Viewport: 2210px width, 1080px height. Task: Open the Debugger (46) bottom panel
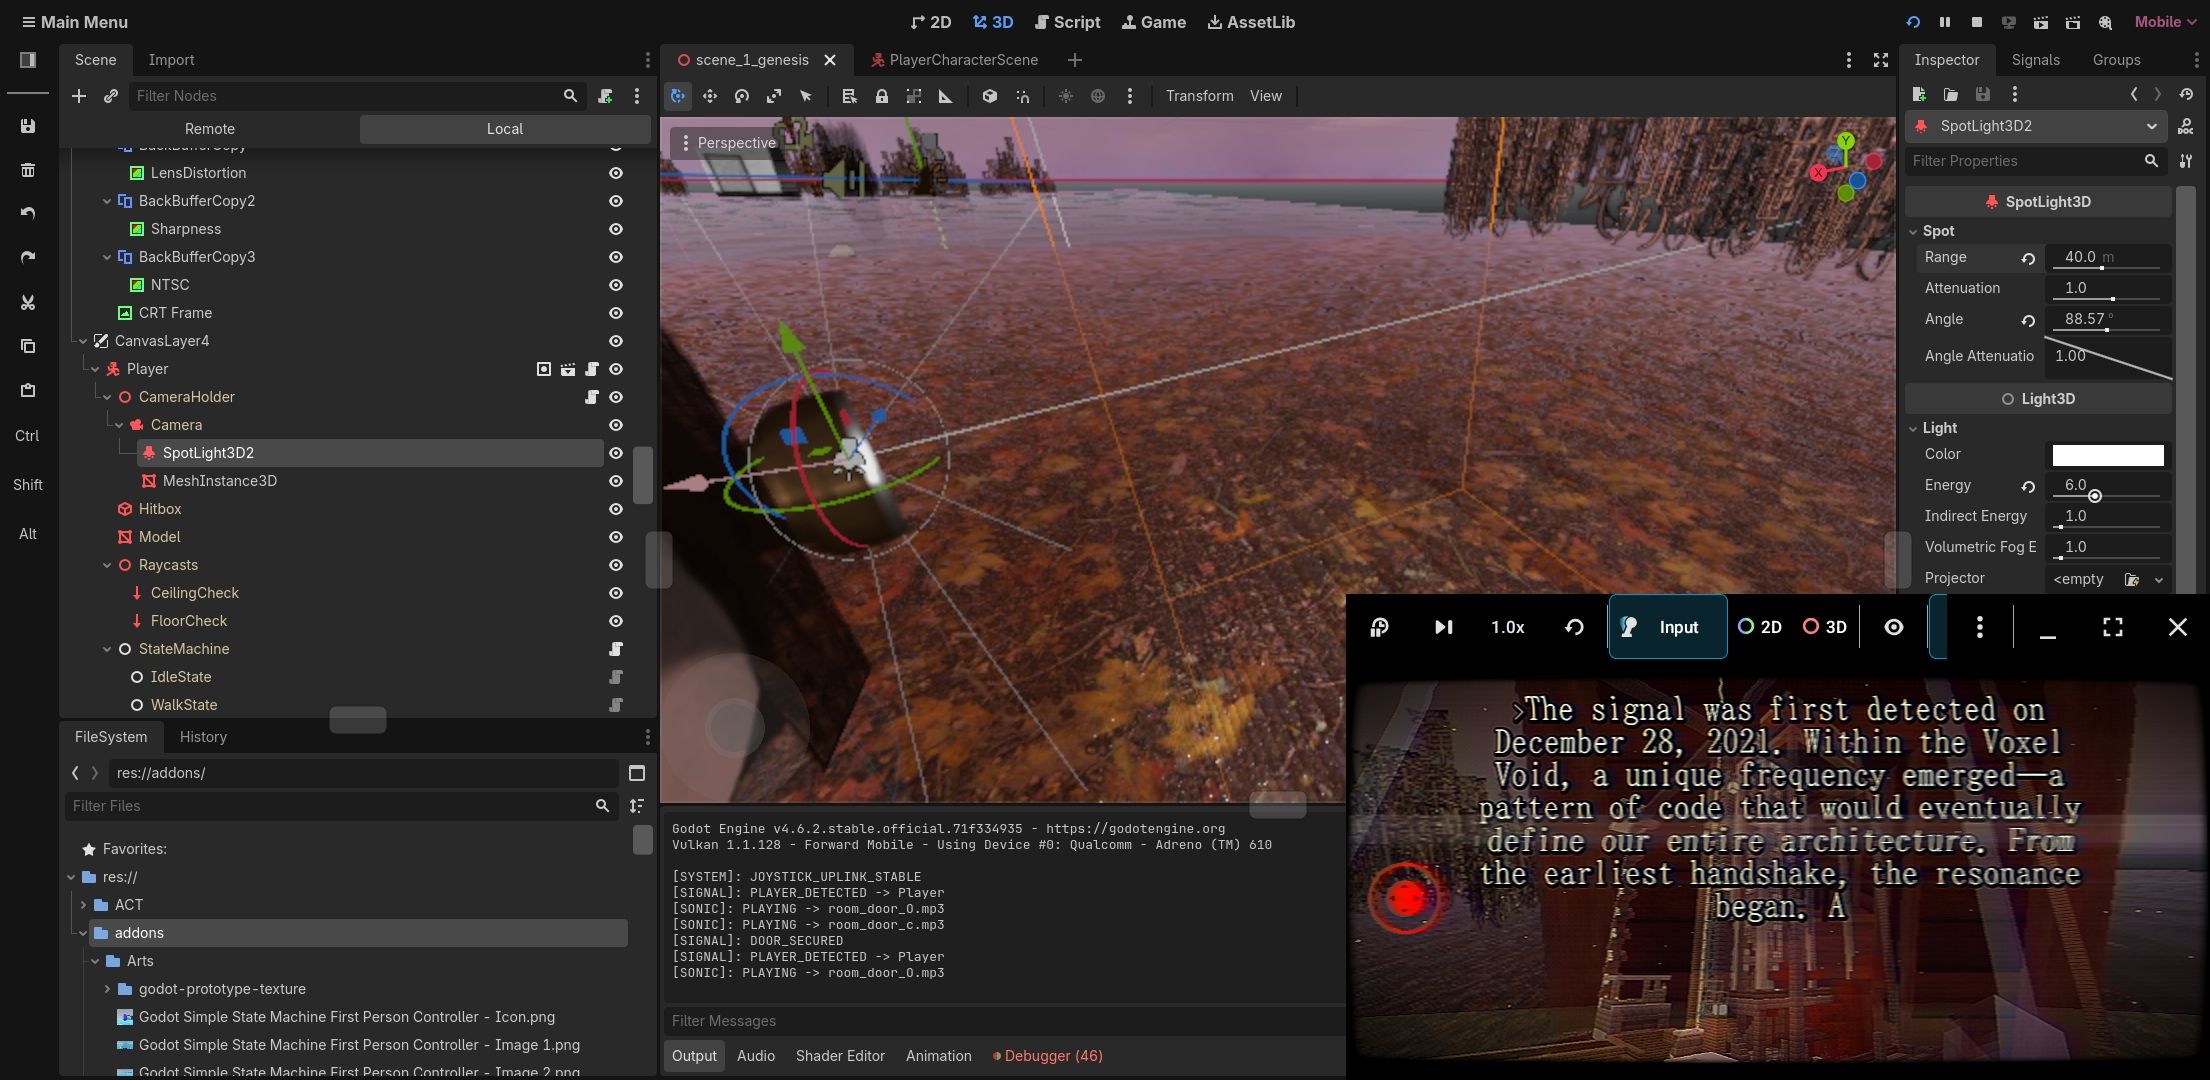pyautogui.click(x=1047, y=1056)
